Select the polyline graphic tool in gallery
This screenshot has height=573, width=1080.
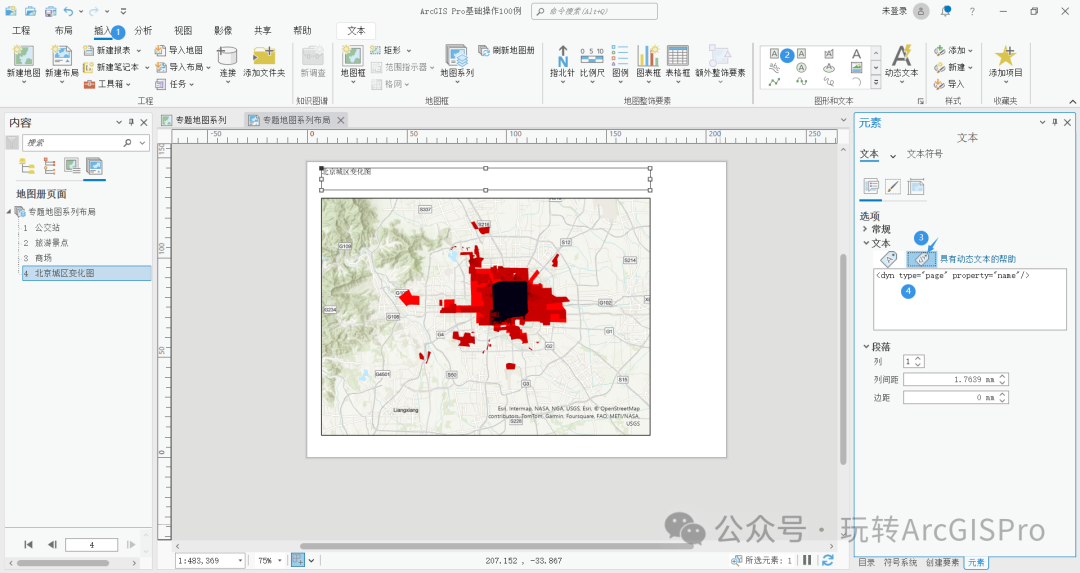tap(774, 81)
